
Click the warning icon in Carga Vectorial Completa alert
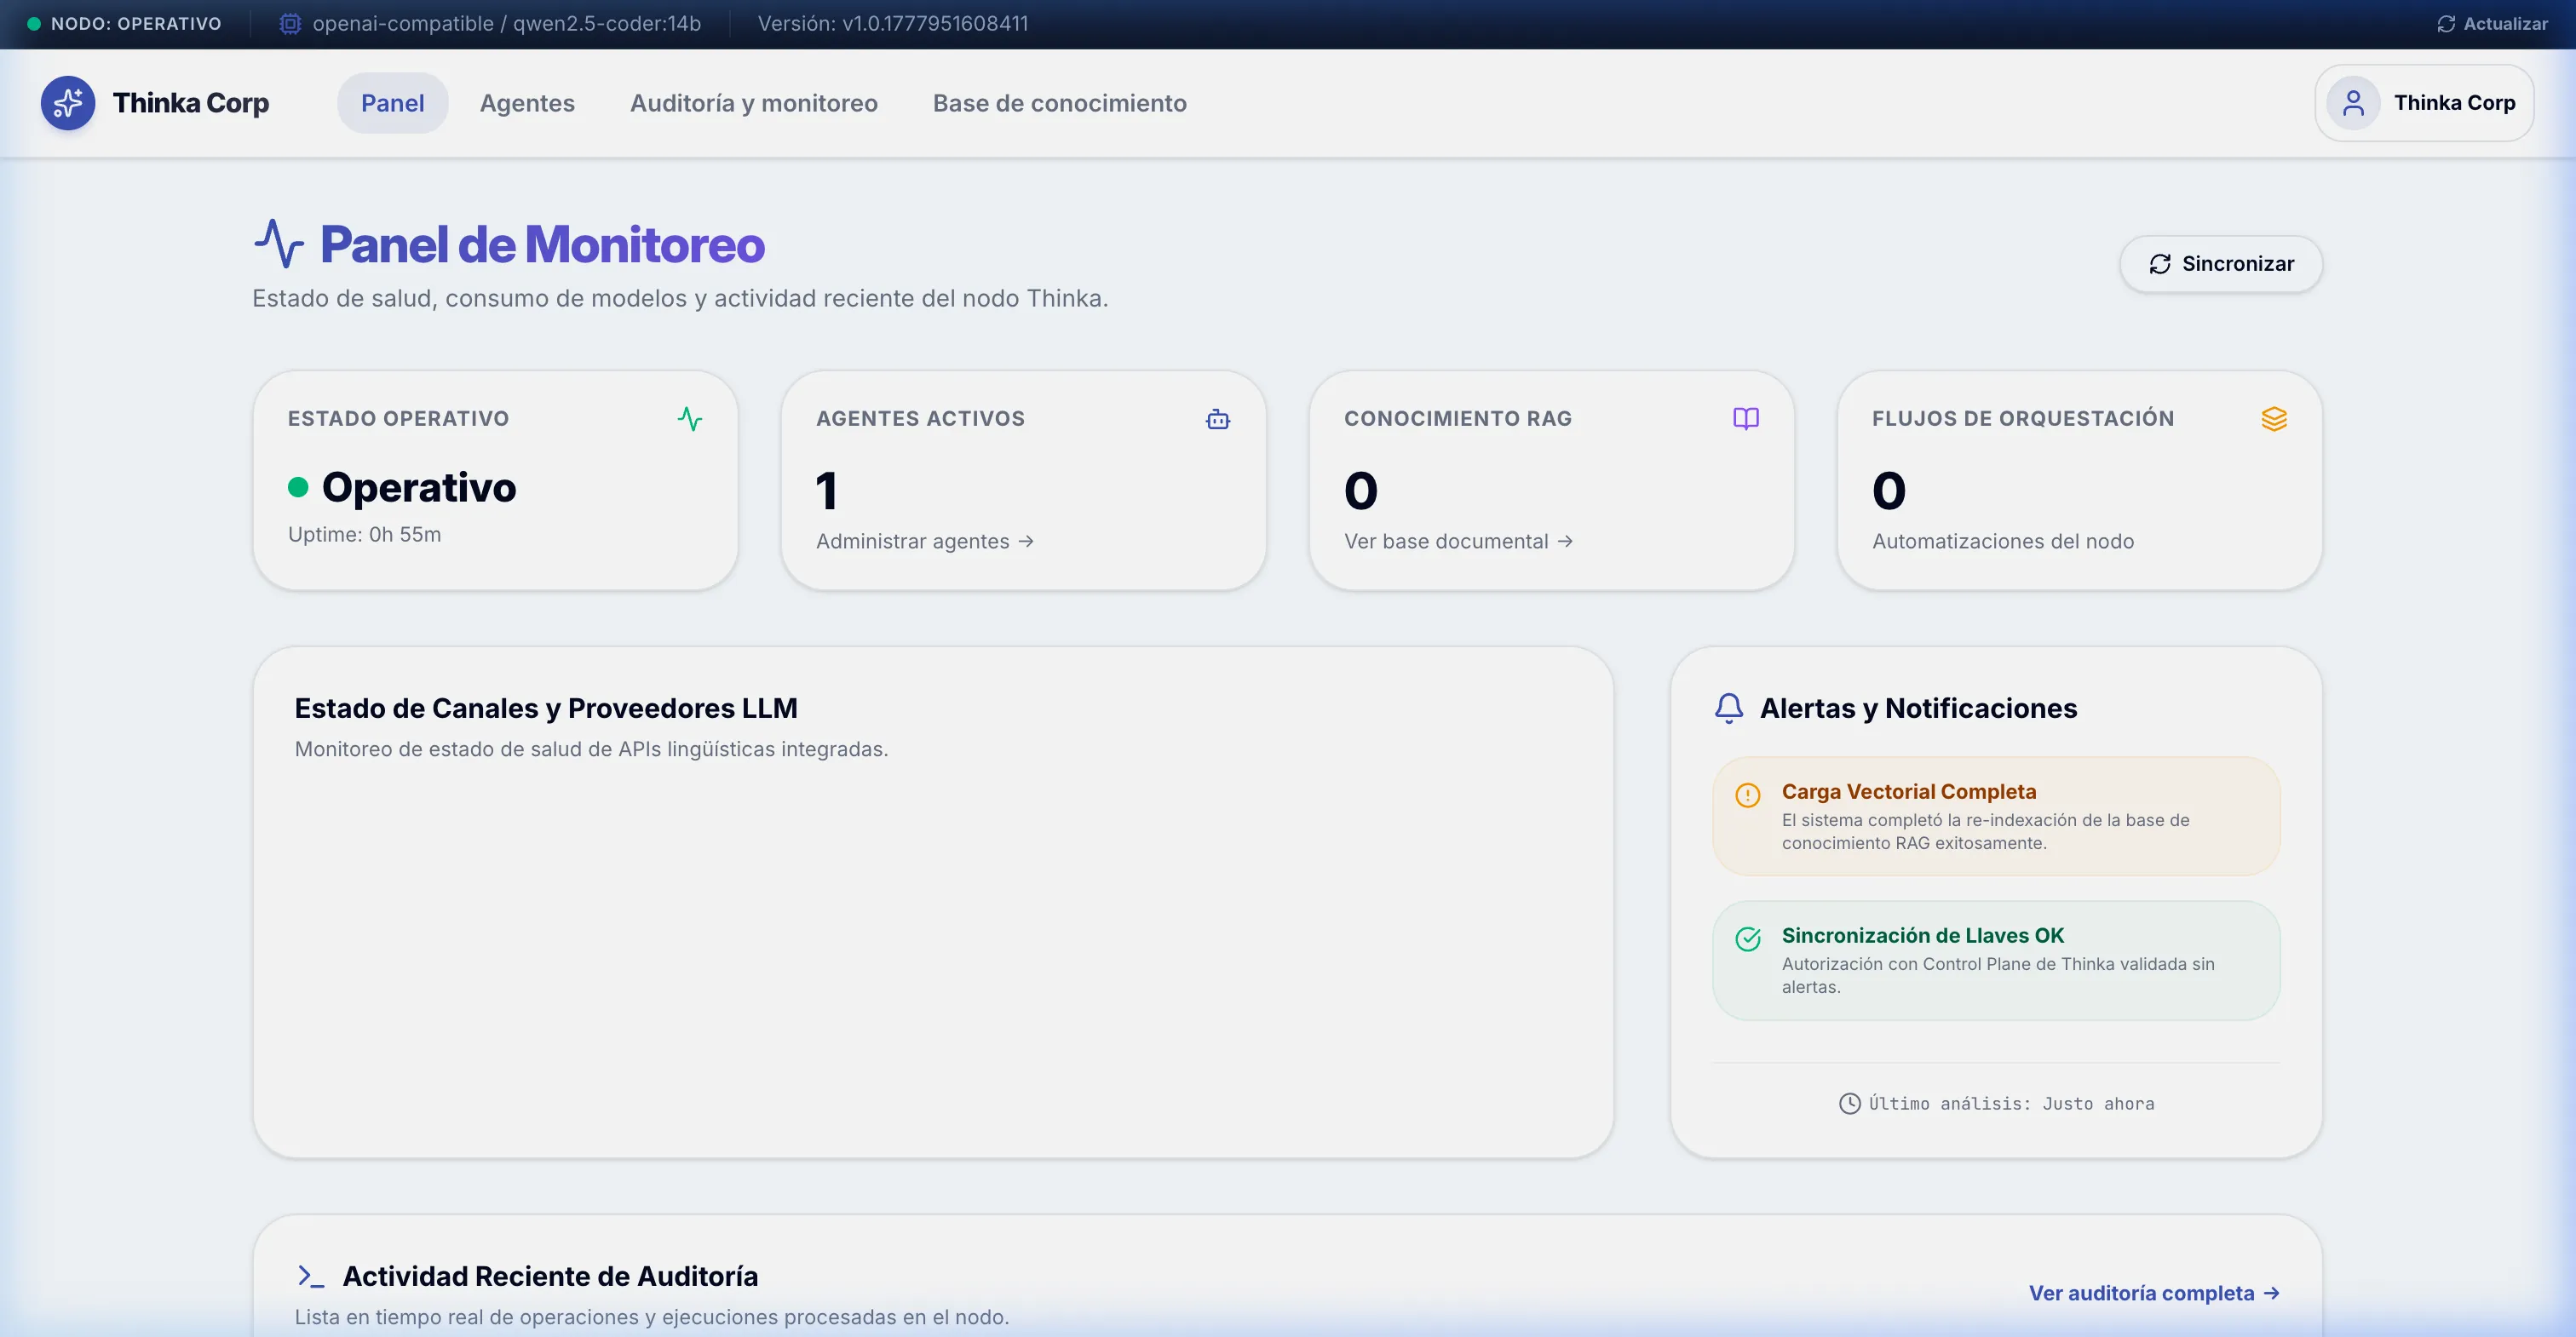(1748, 796)
